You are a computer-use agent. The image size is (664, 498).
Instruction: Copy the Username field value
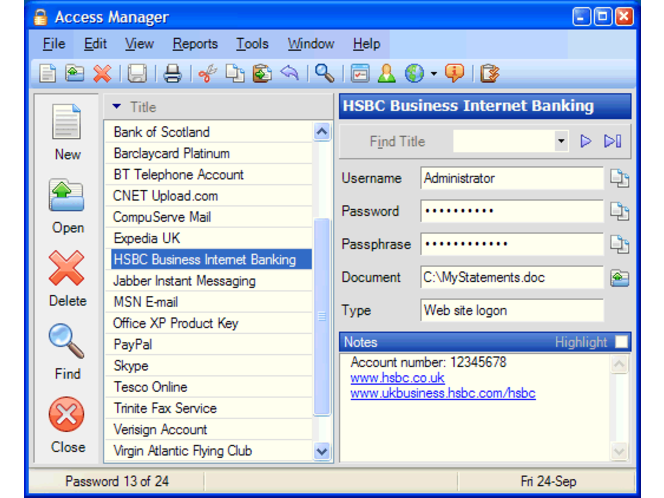pyautogui.click(x=620, y=178)
